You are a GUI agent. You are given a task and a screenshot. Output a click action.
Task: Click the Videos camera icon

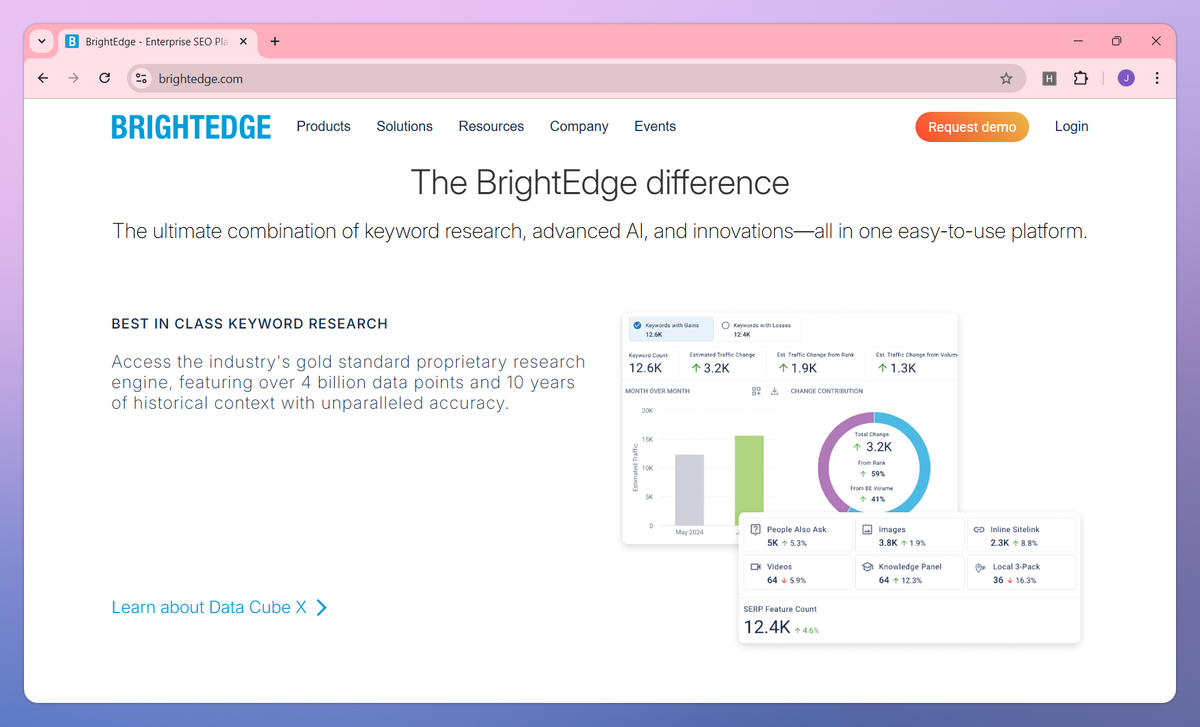pyautogui.click(x=756, y=567)
